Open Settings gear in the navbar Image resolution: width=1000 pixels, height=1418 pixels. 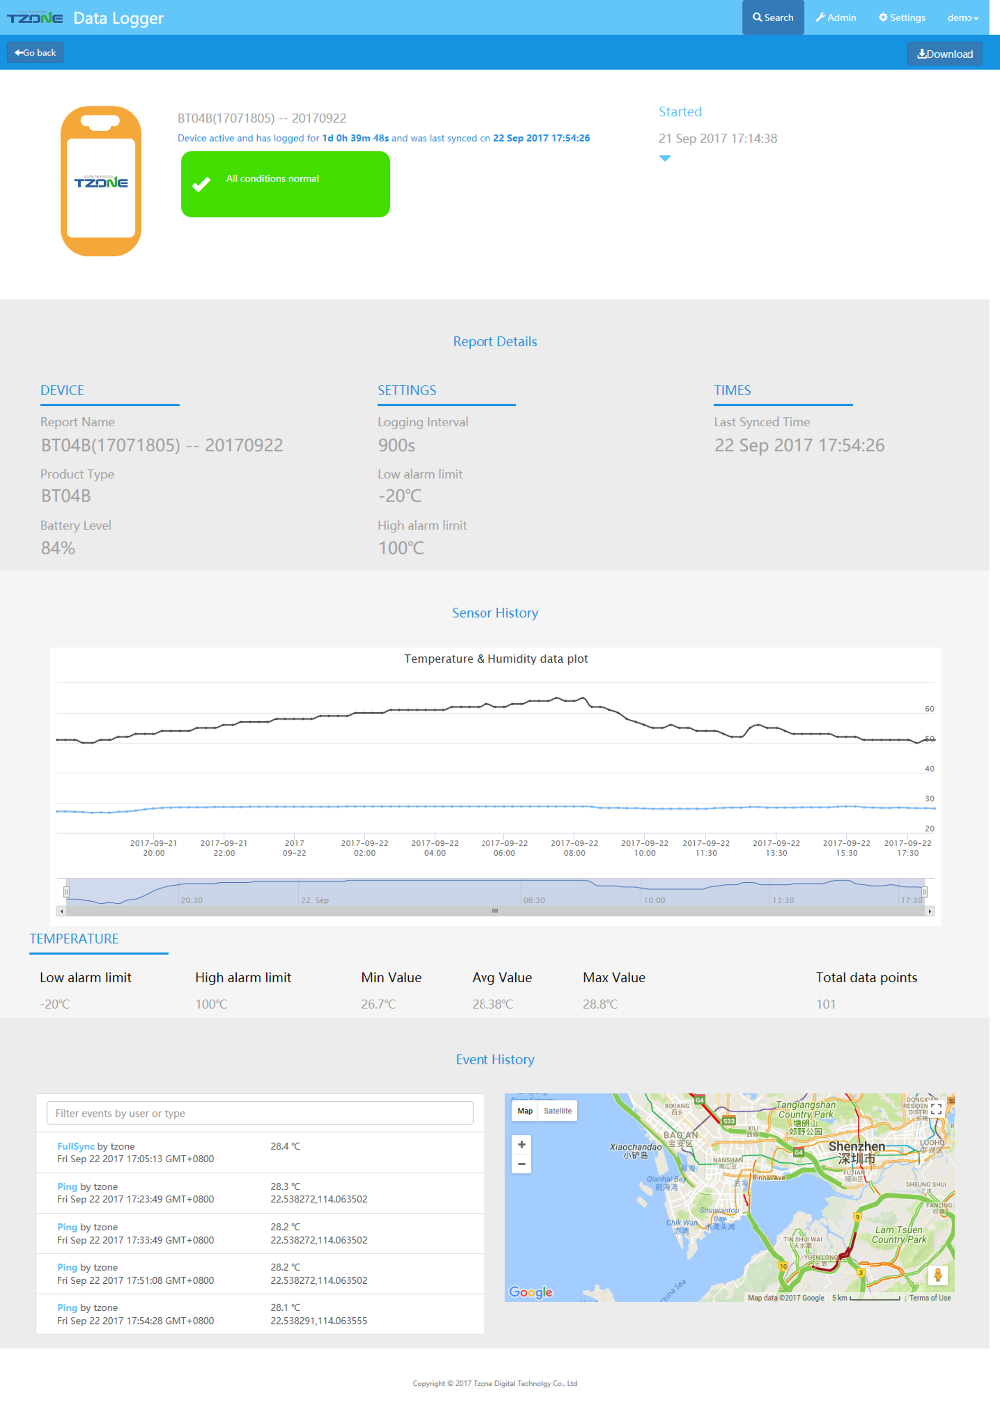point(902,17)
